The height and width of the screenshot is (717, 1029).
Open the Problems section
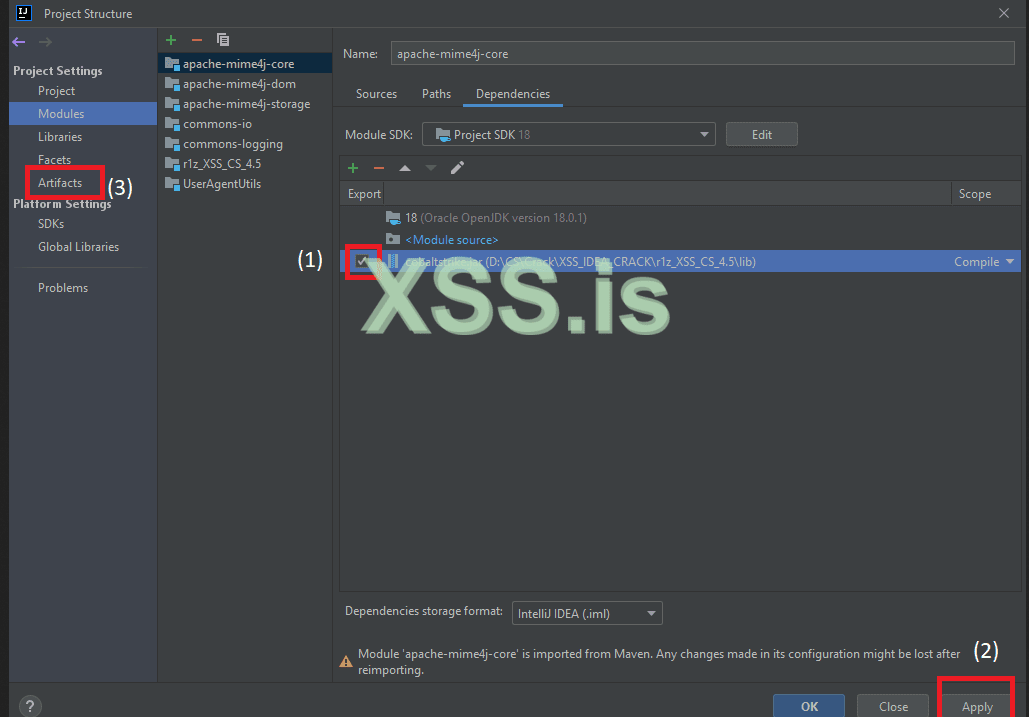[x=62, y=287]
